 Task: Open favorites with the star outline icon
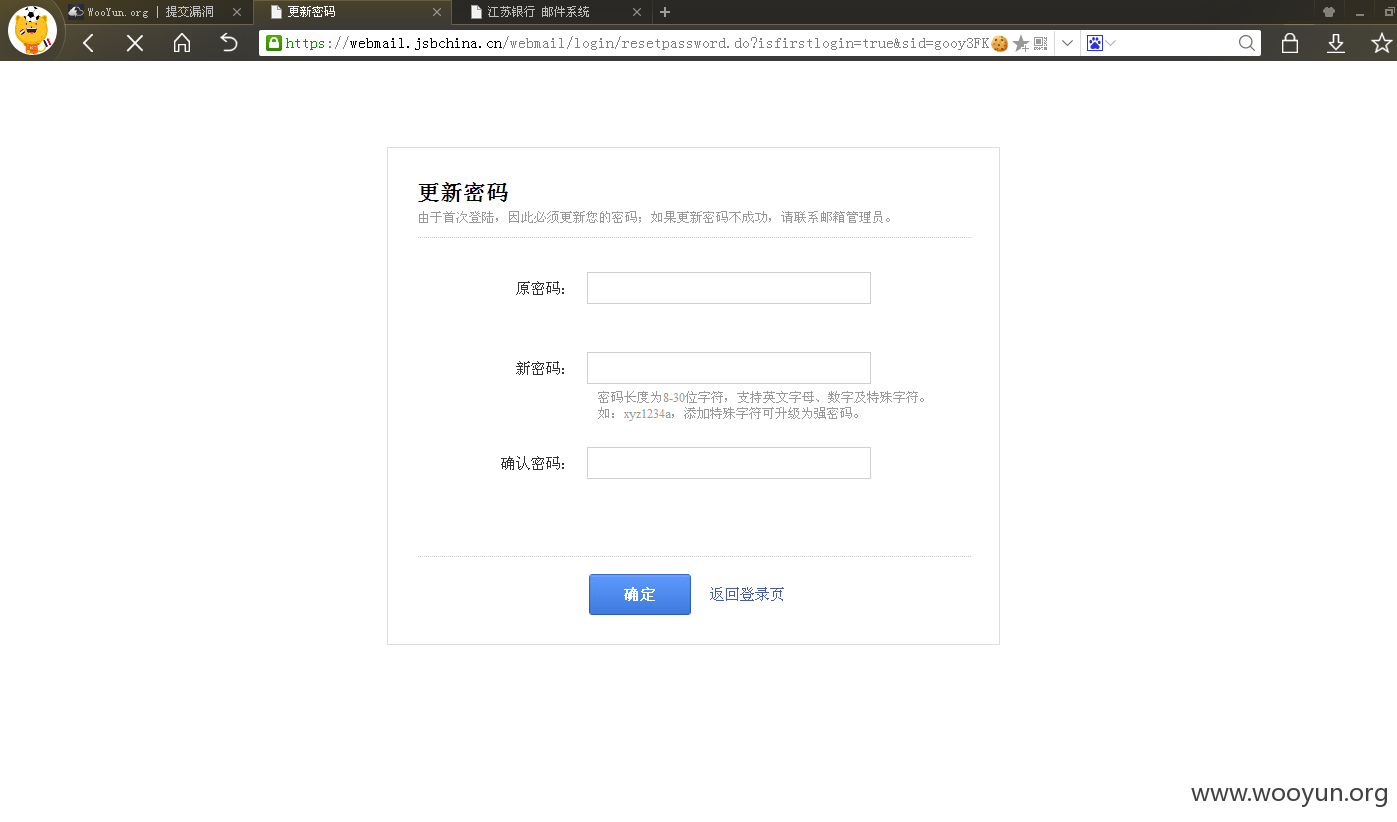tap(1381, 43)
